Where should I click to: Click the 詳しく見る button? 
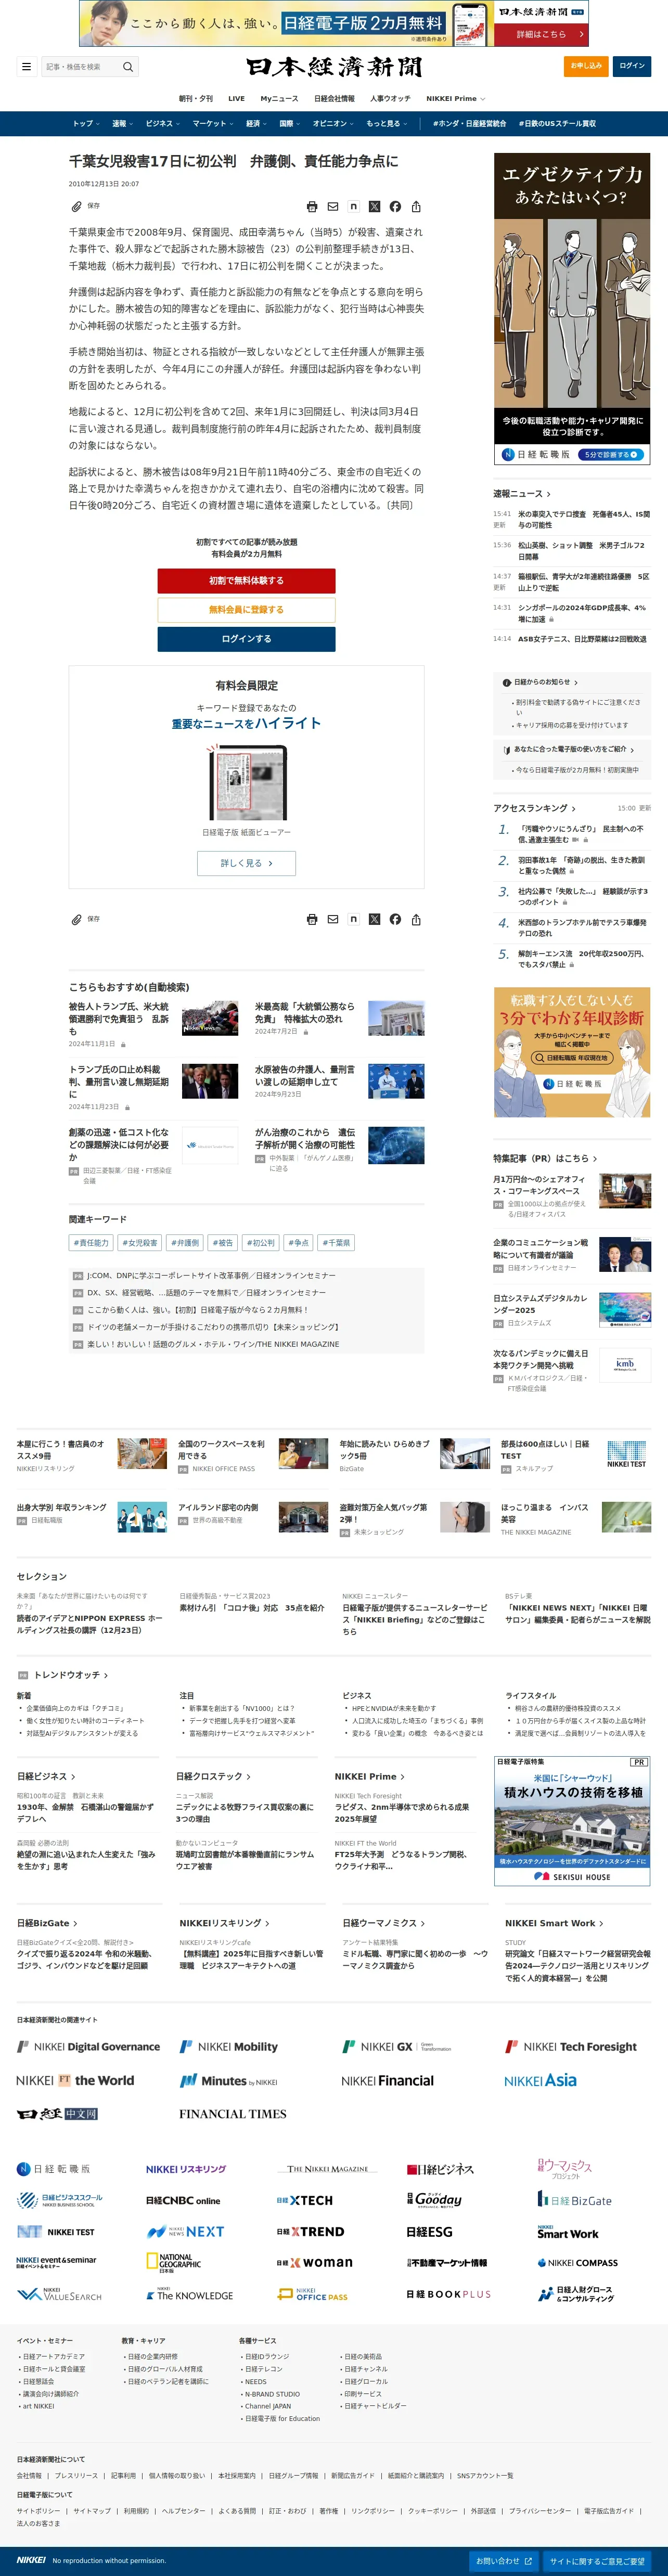(x=246, y=863)
